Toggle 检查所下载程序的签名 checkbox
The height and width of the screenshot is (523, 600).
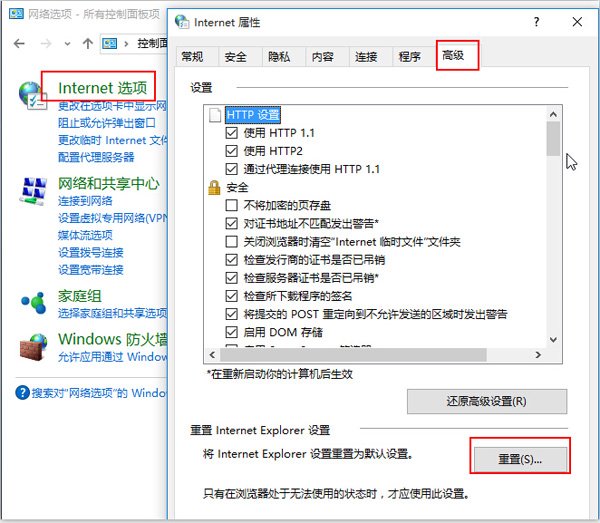[232, 296]
